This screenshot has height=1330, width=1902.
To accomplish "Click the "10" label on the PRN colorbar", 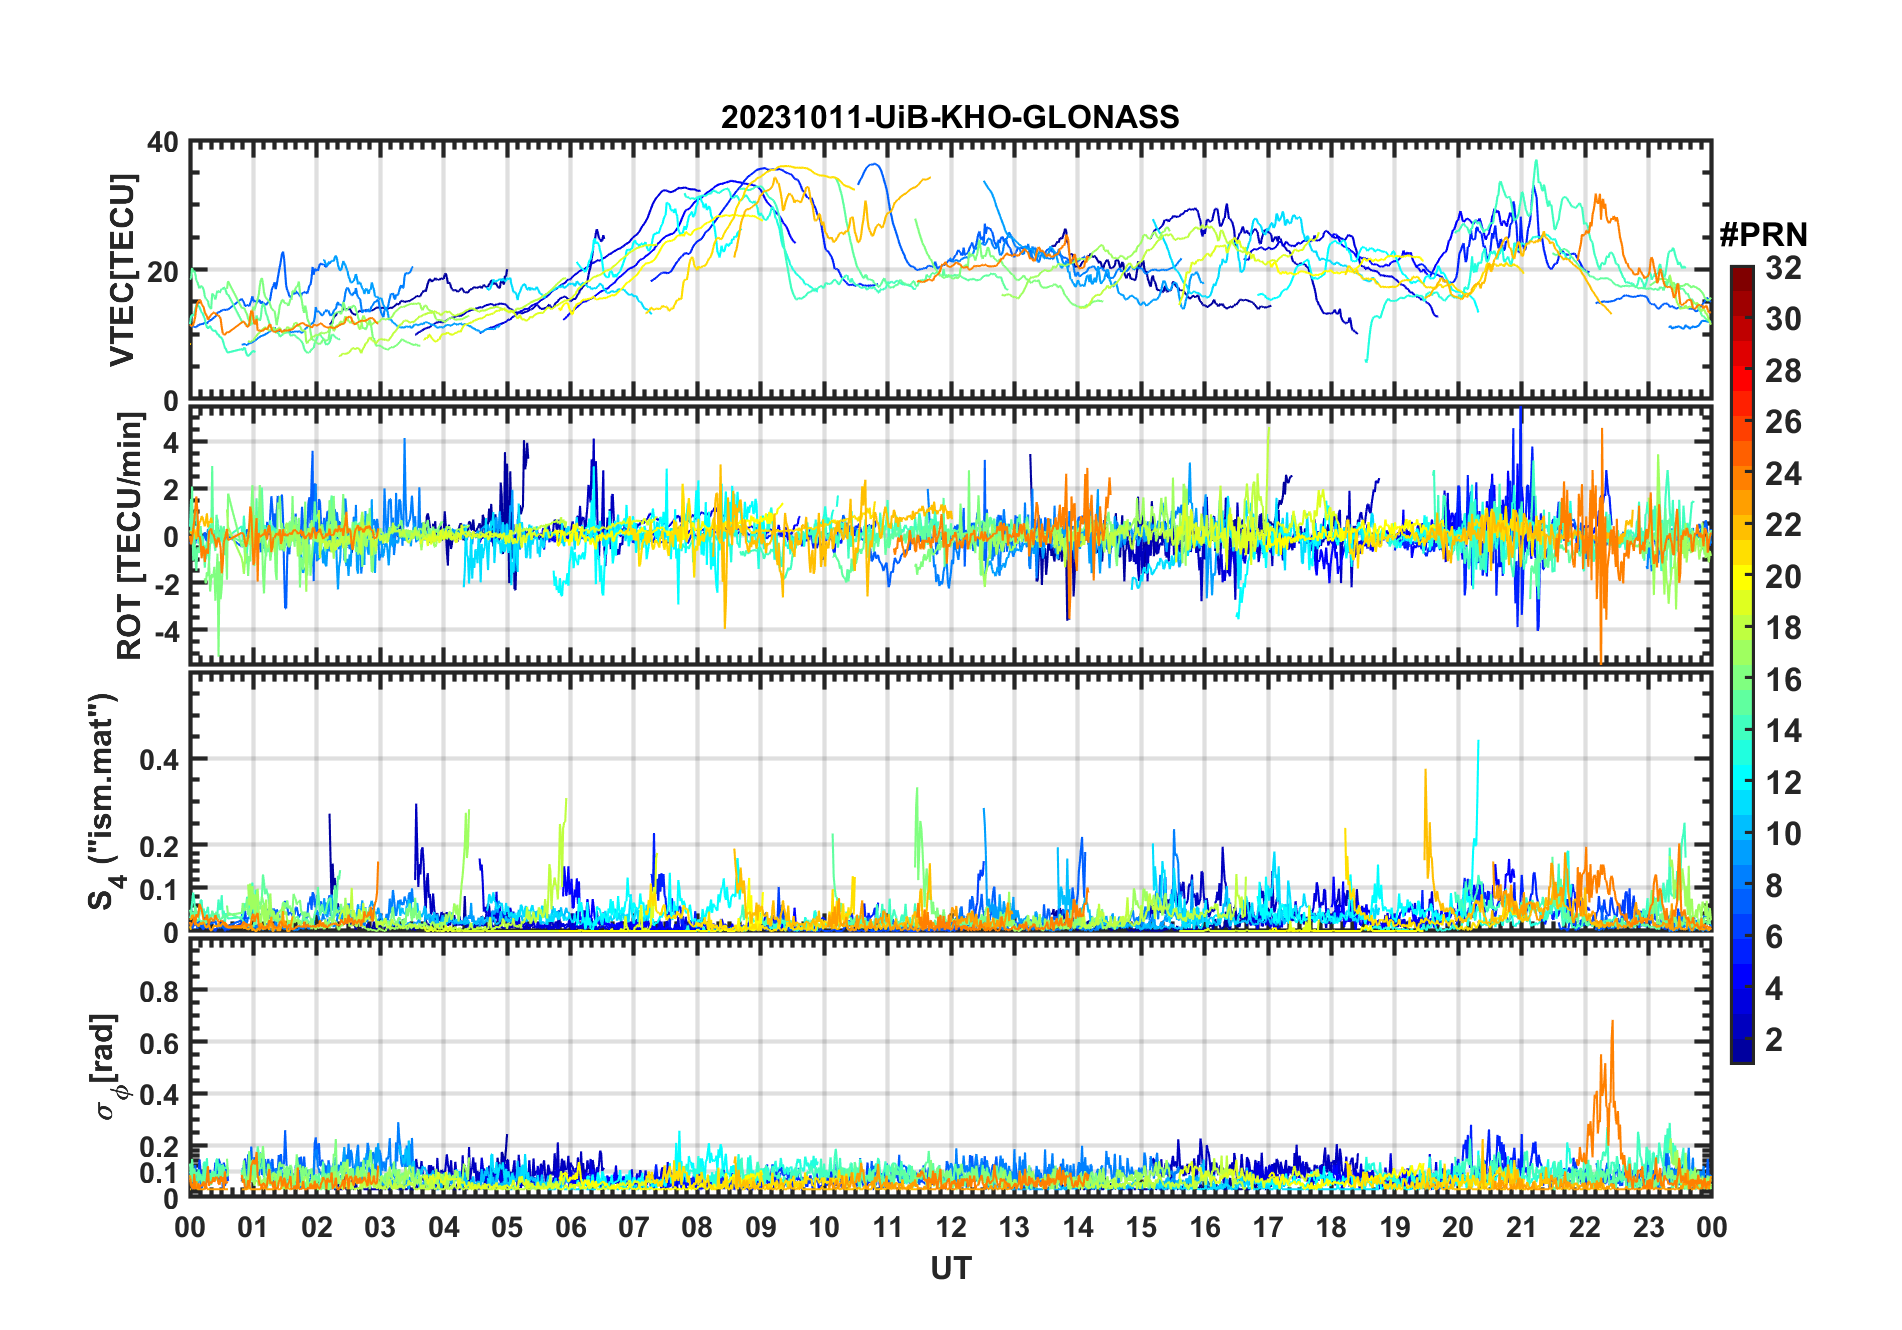I will pos(1783,834).
